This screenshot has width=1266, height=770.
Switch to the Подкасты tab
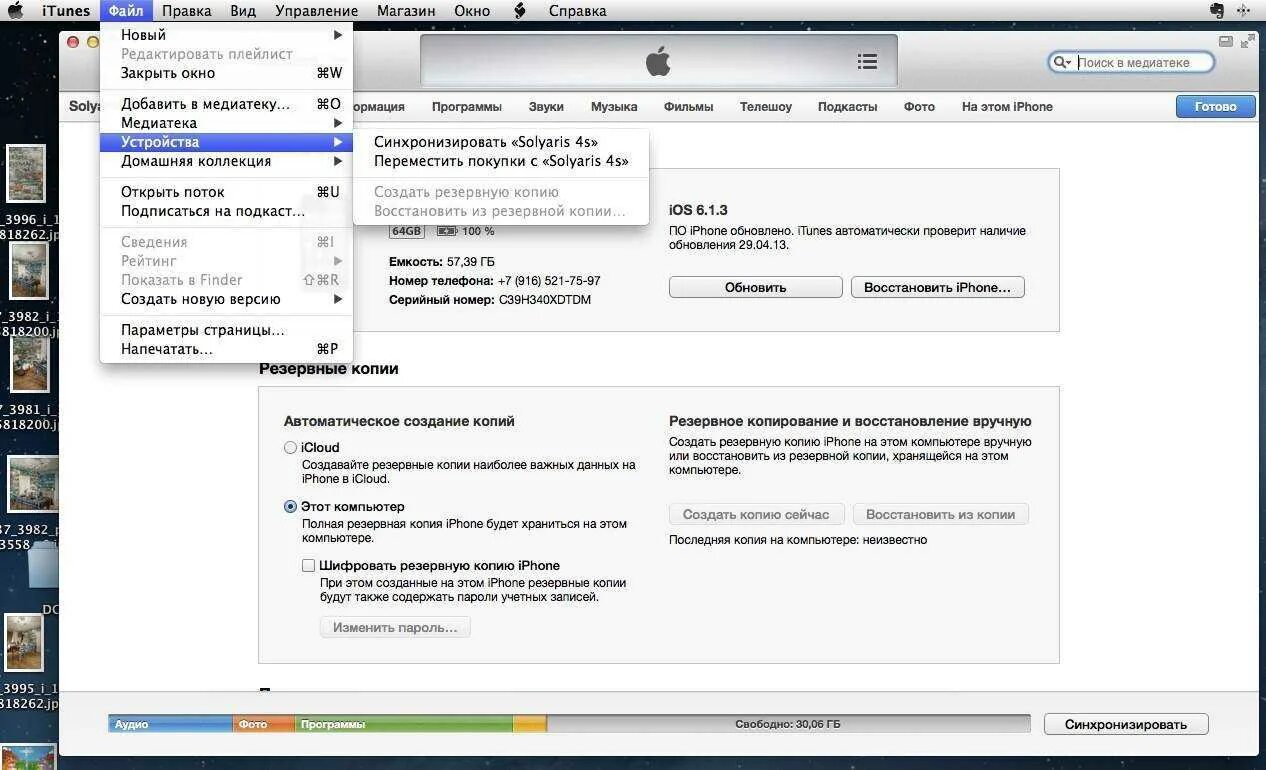pos(847,107)
